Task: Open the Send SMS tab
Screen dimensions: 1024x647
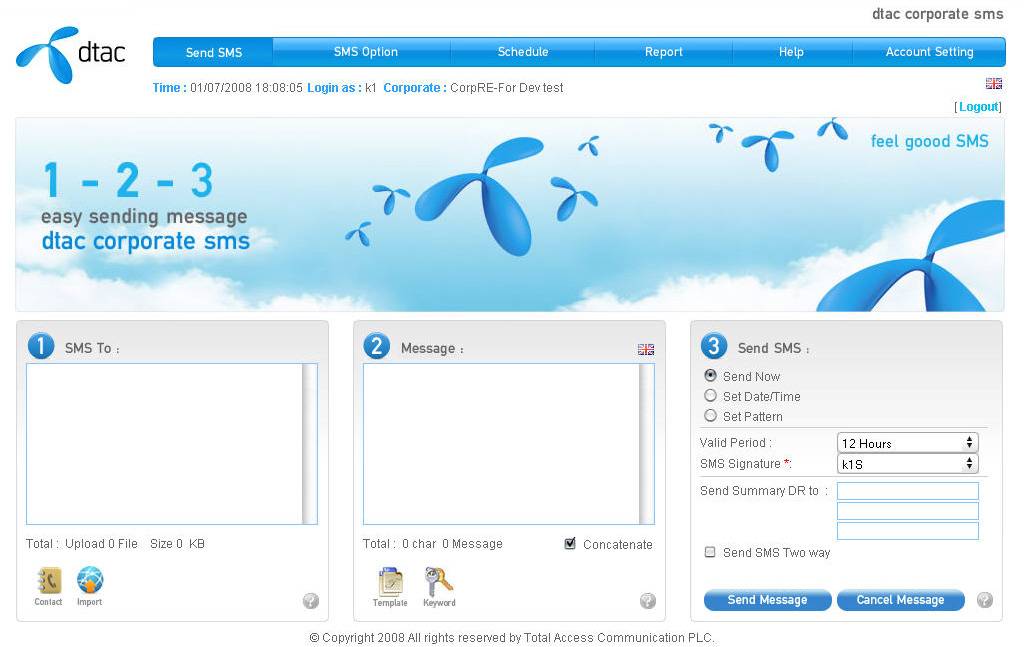Action: point(214,52)
